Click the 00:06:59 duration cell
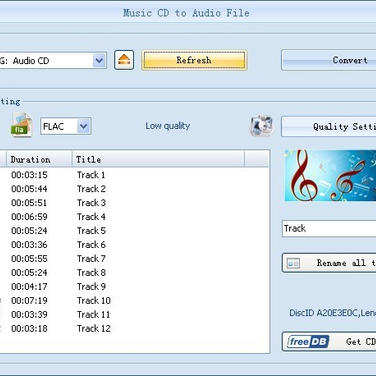The image size is (376, 376). pos(29,217)
